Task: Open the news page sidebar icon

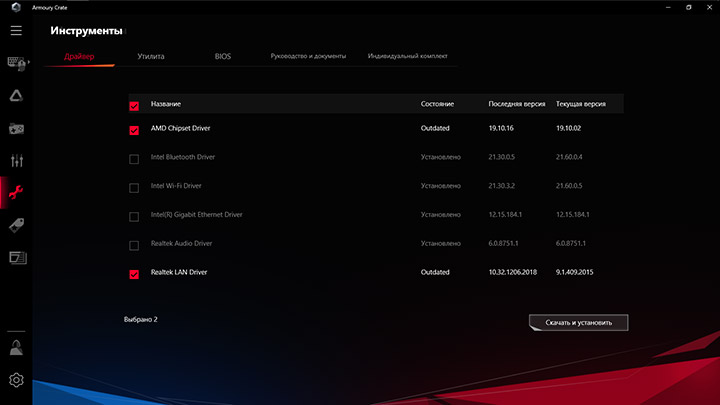Action: [x=17, y=258]
